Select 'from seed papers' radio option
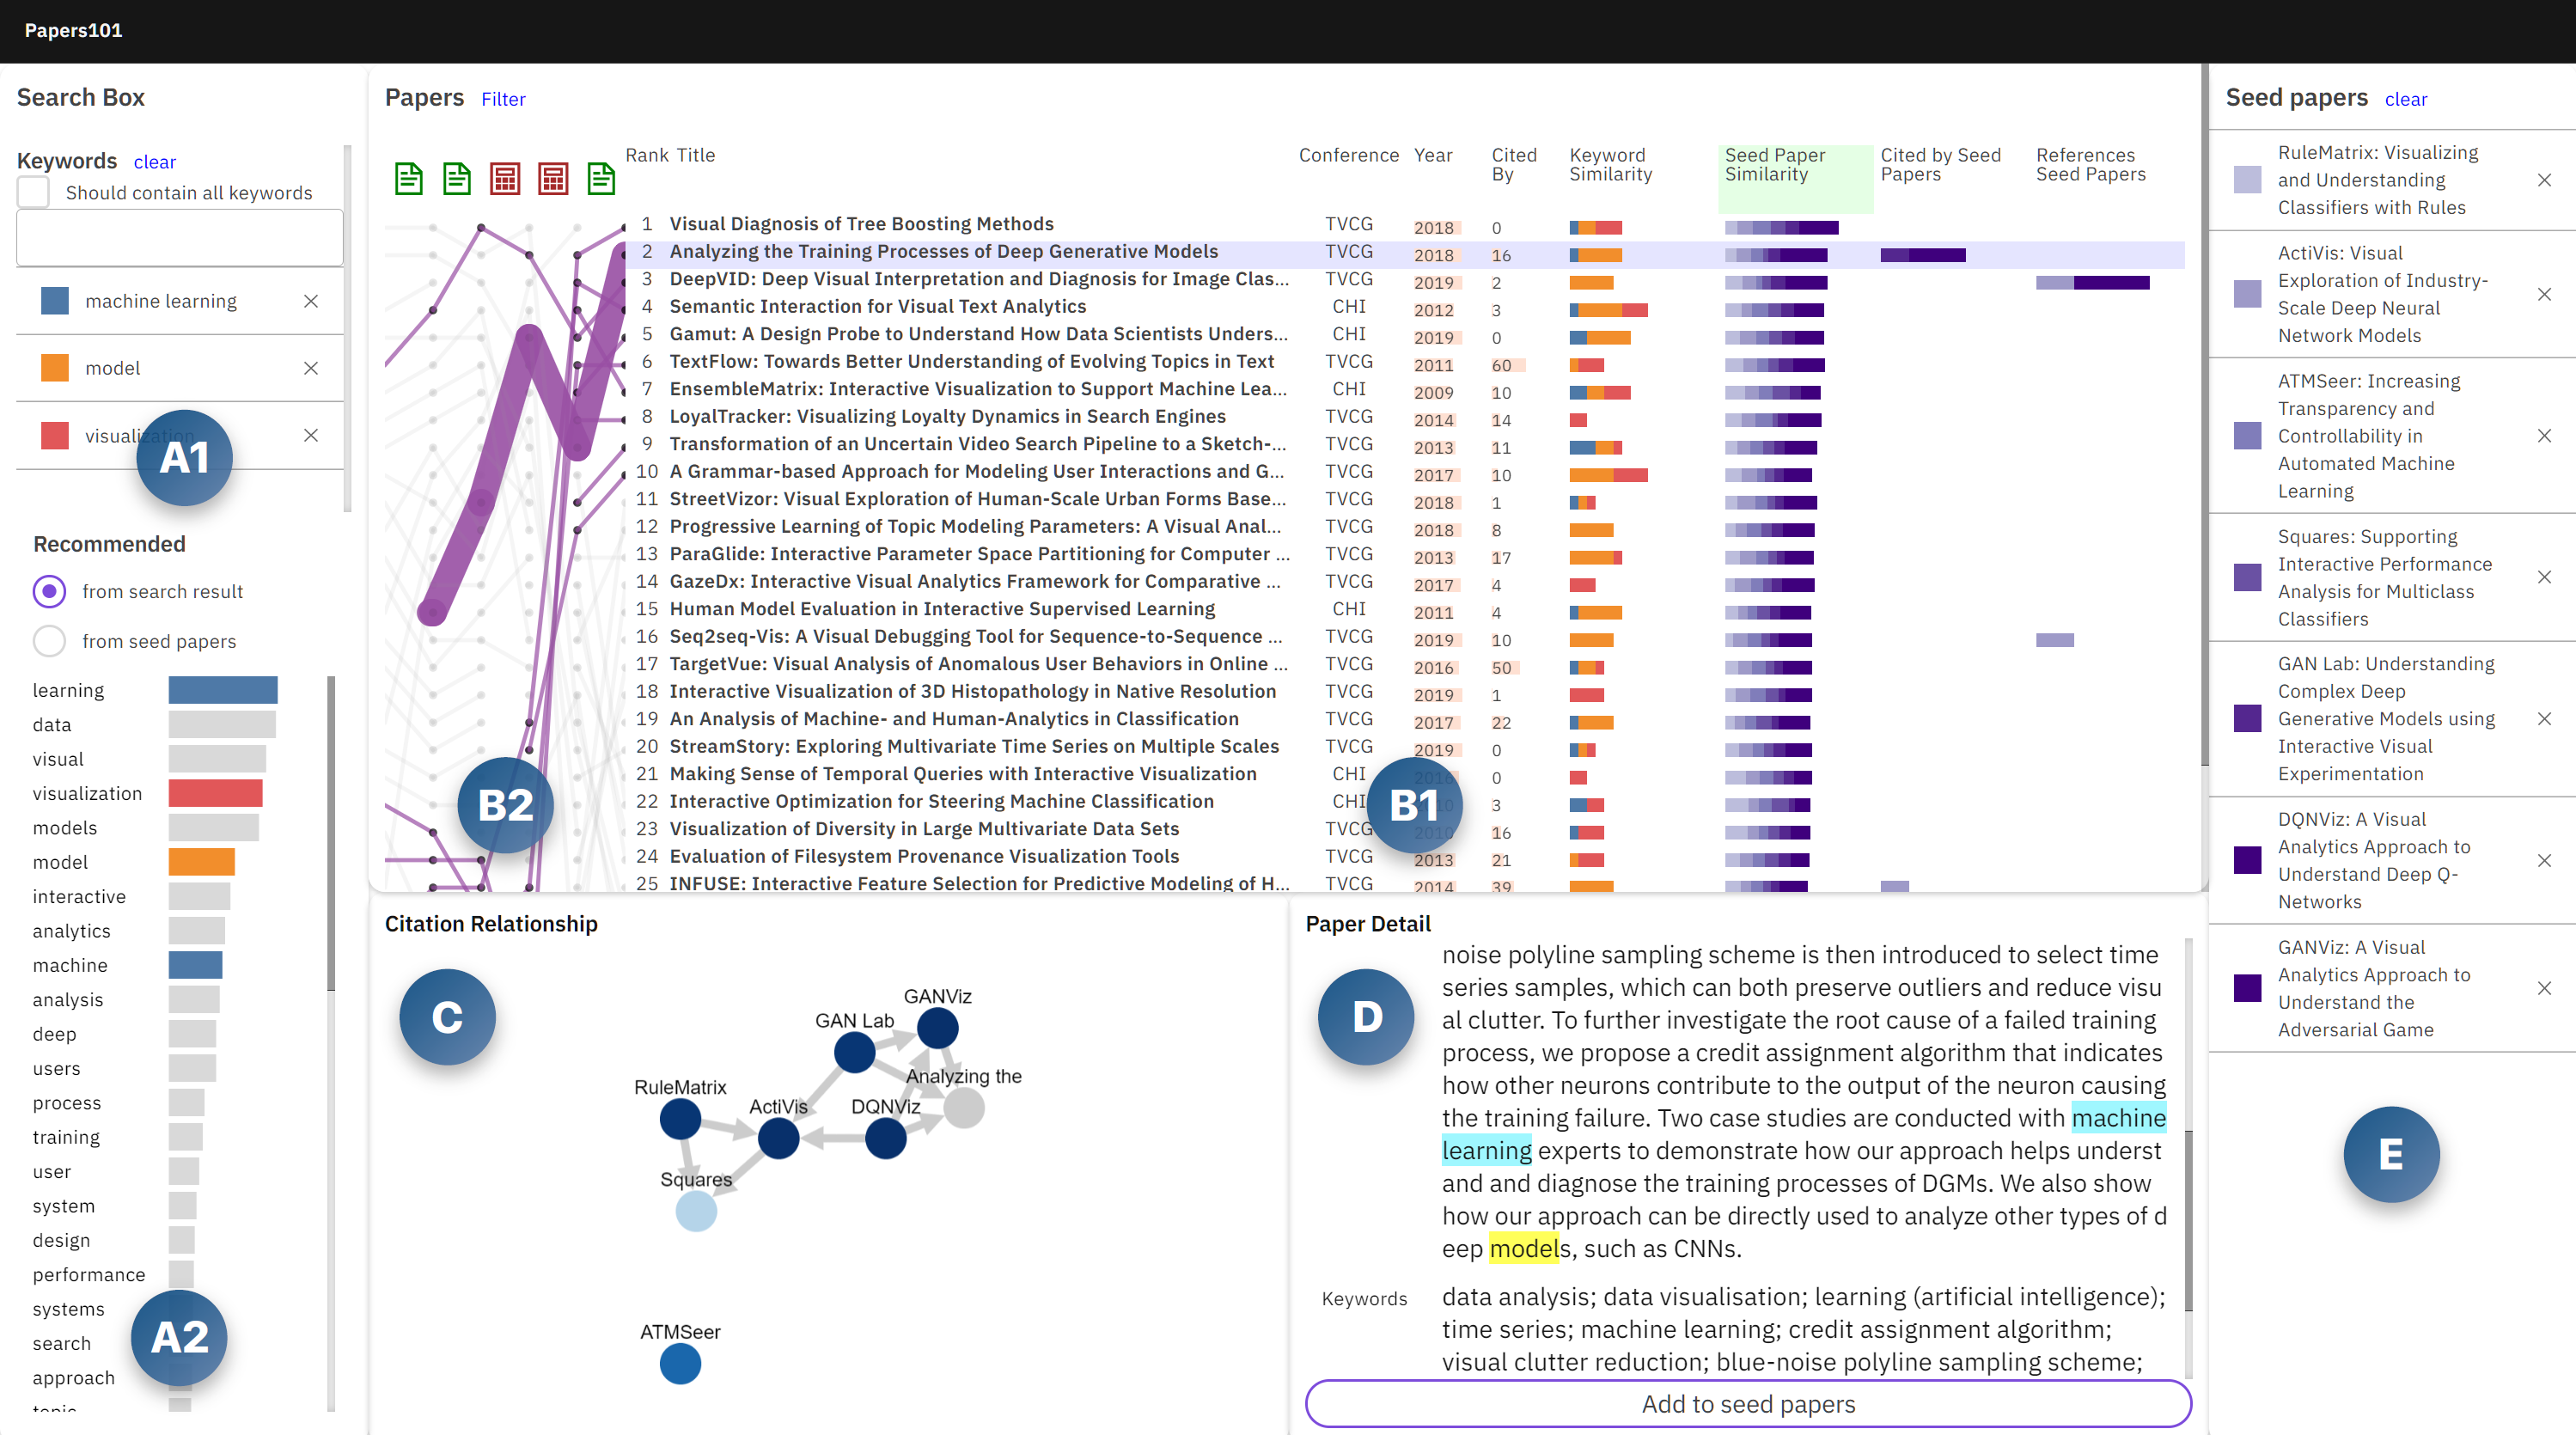 tap(49, 641)
